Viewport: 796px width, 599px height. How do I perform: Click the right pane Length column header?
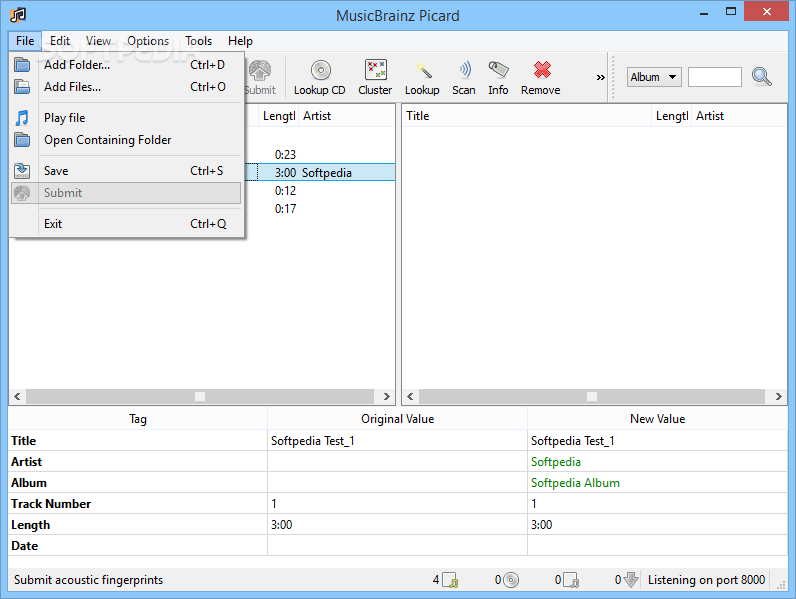coord(672,116)
